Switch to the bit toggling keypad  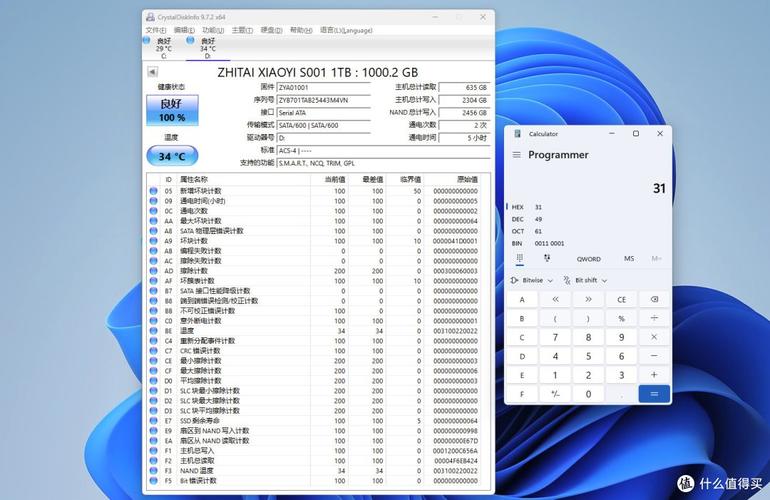tap(547, 258)
